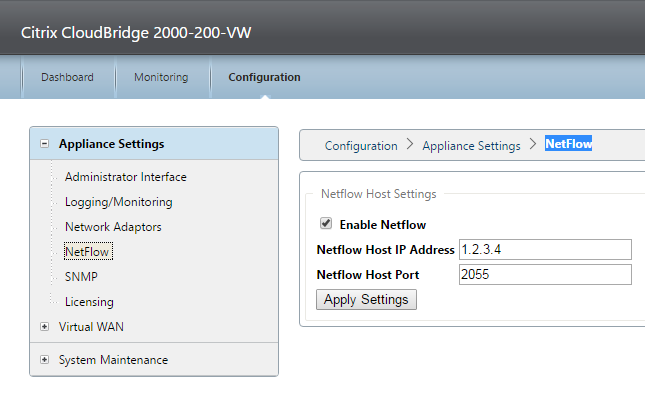Collapse the Appliance Settings section
The width and height of the screenshot is (645, 416).
[x=45, y=144]
